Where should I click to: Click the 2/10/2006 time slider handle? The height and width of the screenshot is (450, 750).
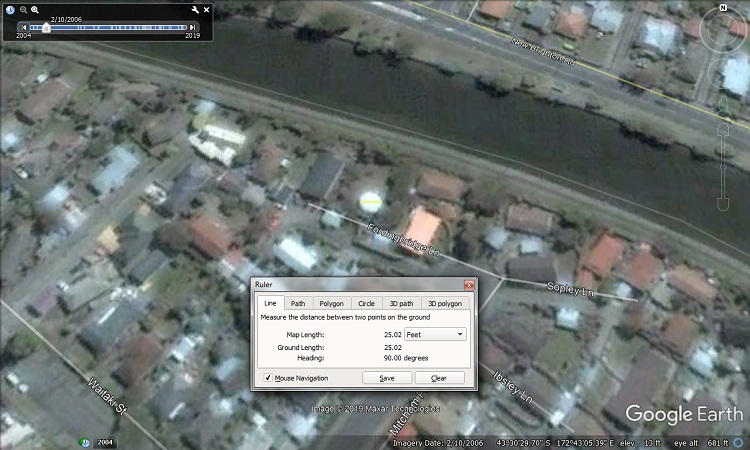46,27
